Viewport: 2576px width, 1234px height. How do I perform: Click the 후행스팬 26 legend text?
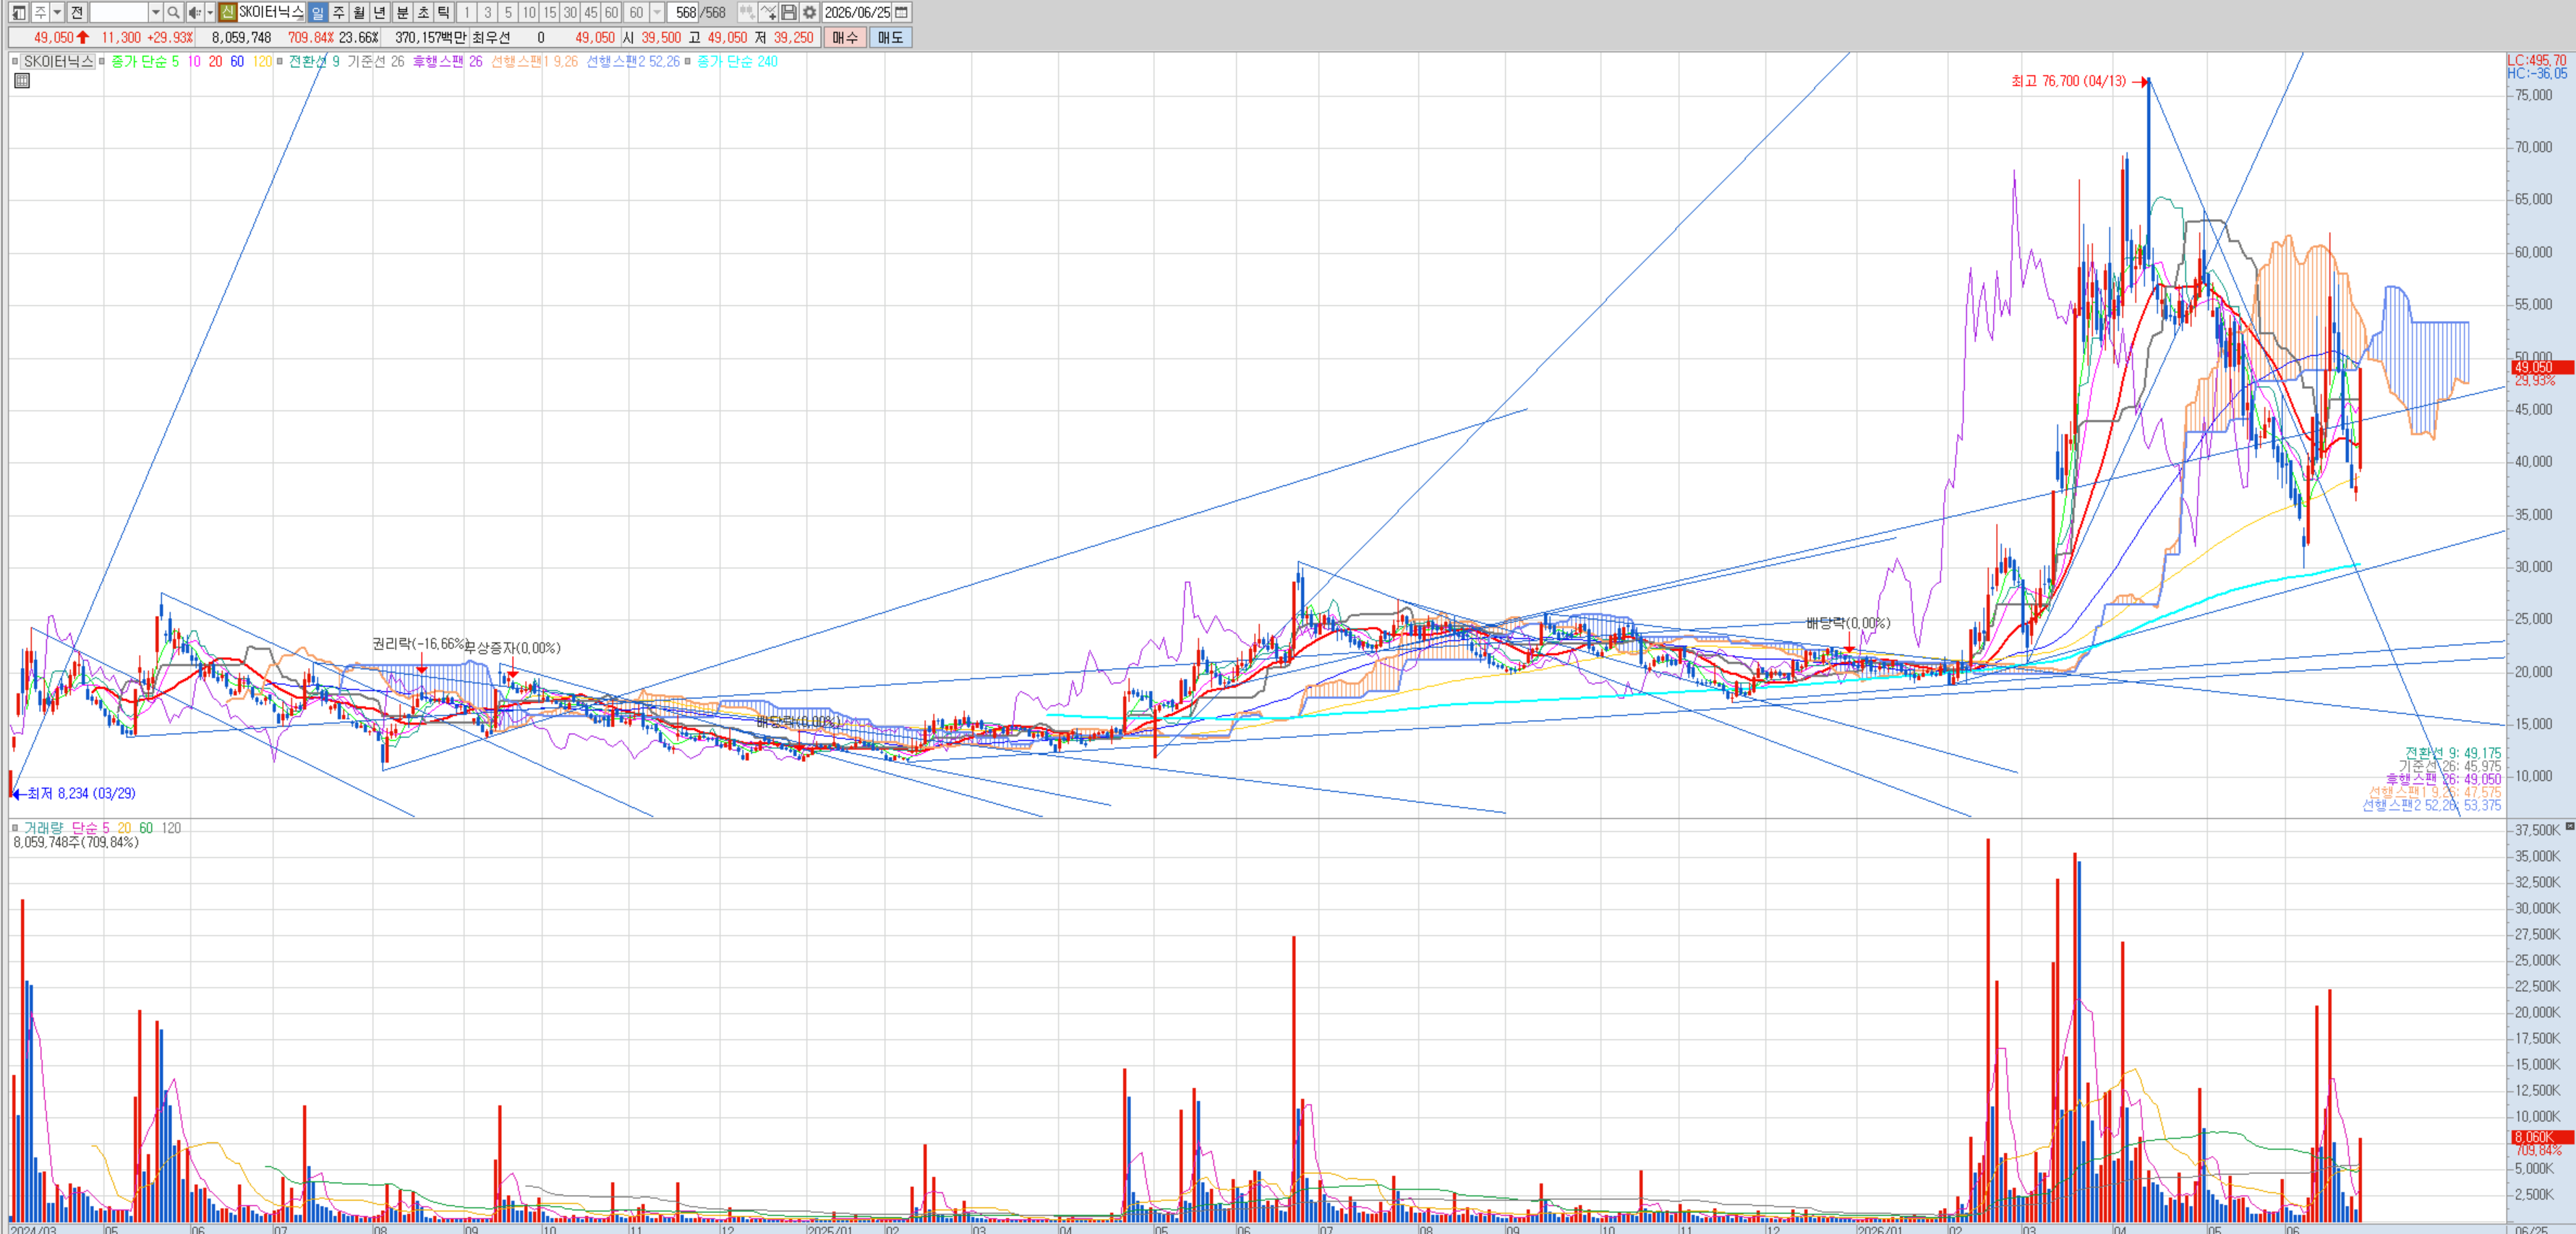click(448, 61)
